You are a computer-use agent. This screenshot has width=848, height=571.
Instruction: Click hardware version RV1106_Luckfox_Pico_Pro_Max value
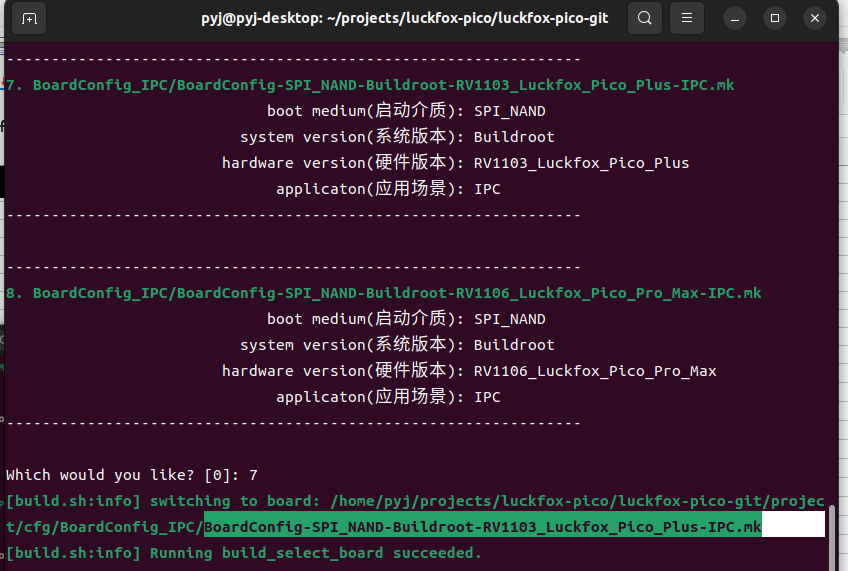point(595,371)
